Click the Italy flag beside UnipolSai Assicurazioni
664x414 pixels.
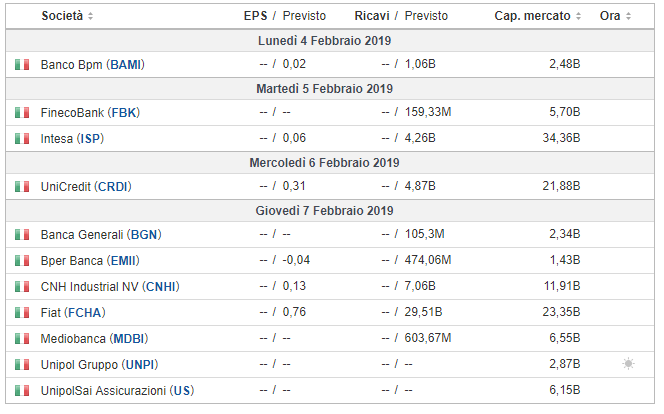22,390
